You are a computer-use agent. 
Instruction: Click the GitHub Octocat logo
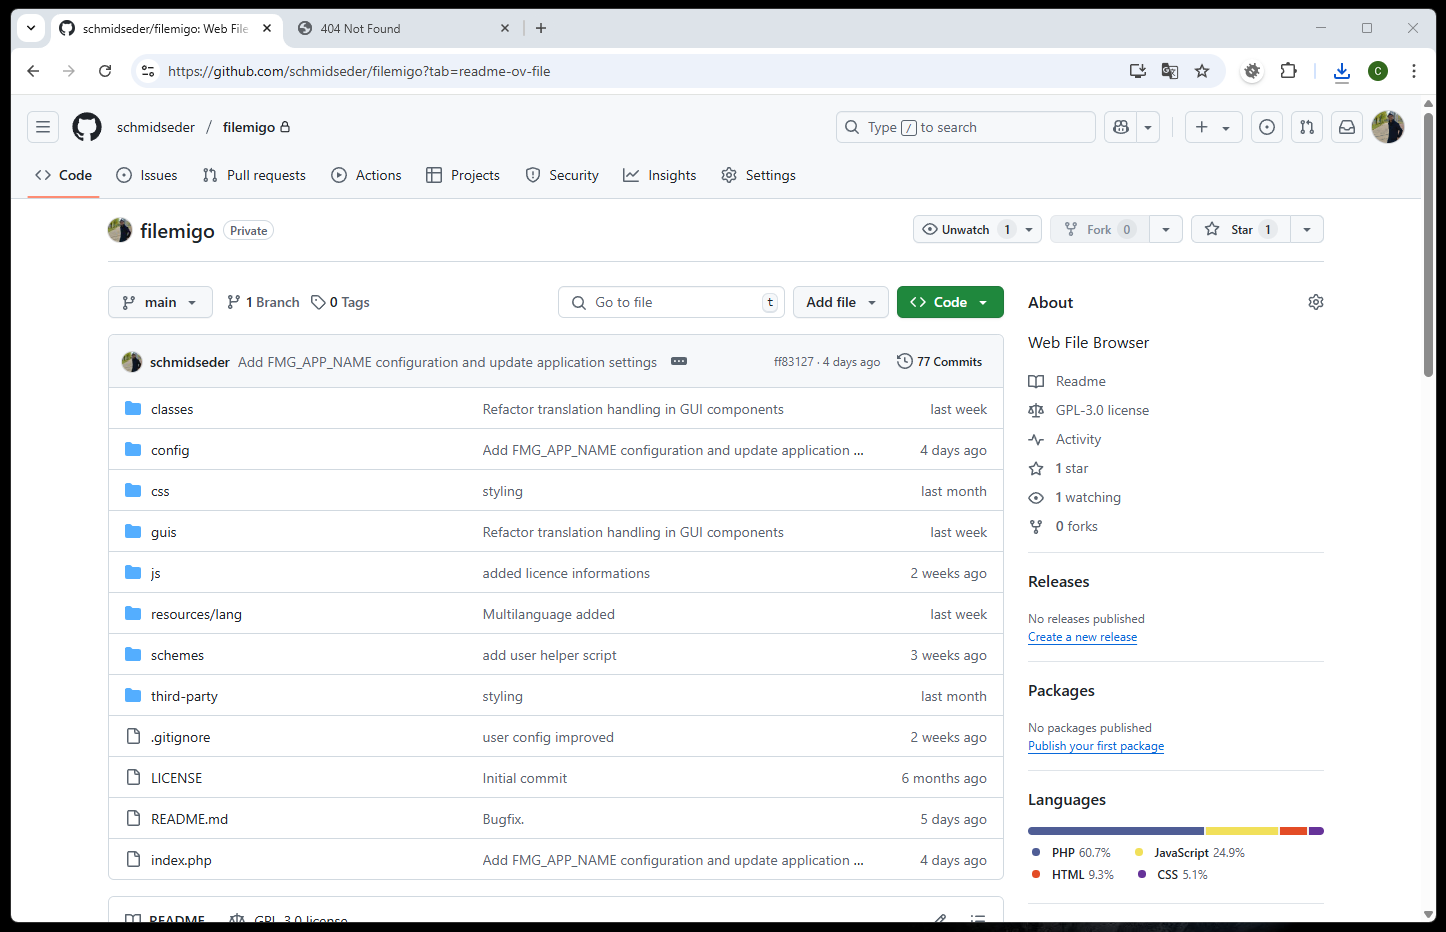(87, 127)
